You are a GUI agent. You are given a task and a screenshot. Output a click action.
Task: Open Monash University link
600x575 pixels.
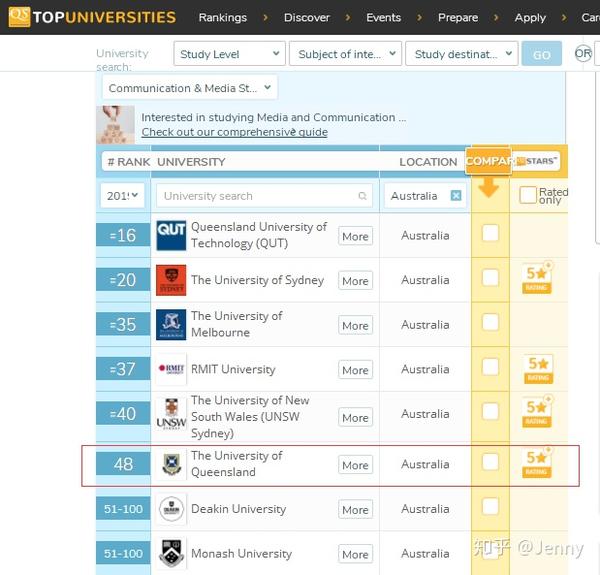click(x=241, y=554)
